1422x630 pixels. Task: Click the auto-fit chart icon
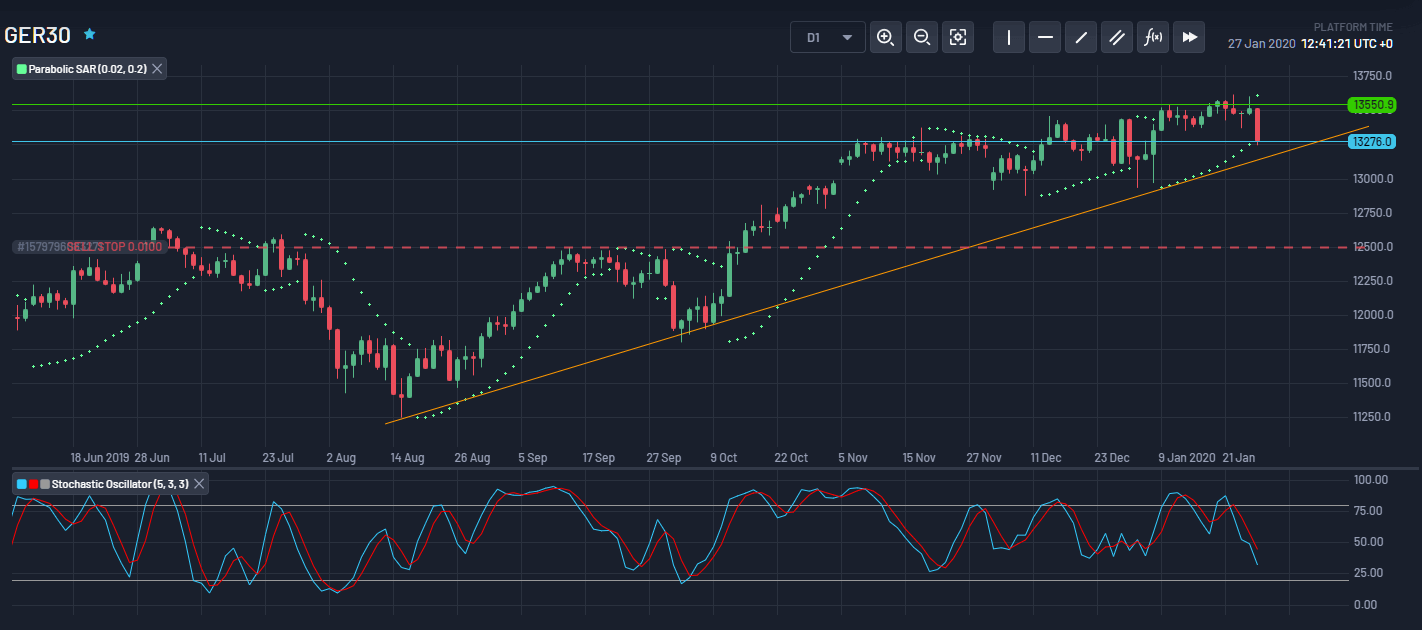(958, 37)
